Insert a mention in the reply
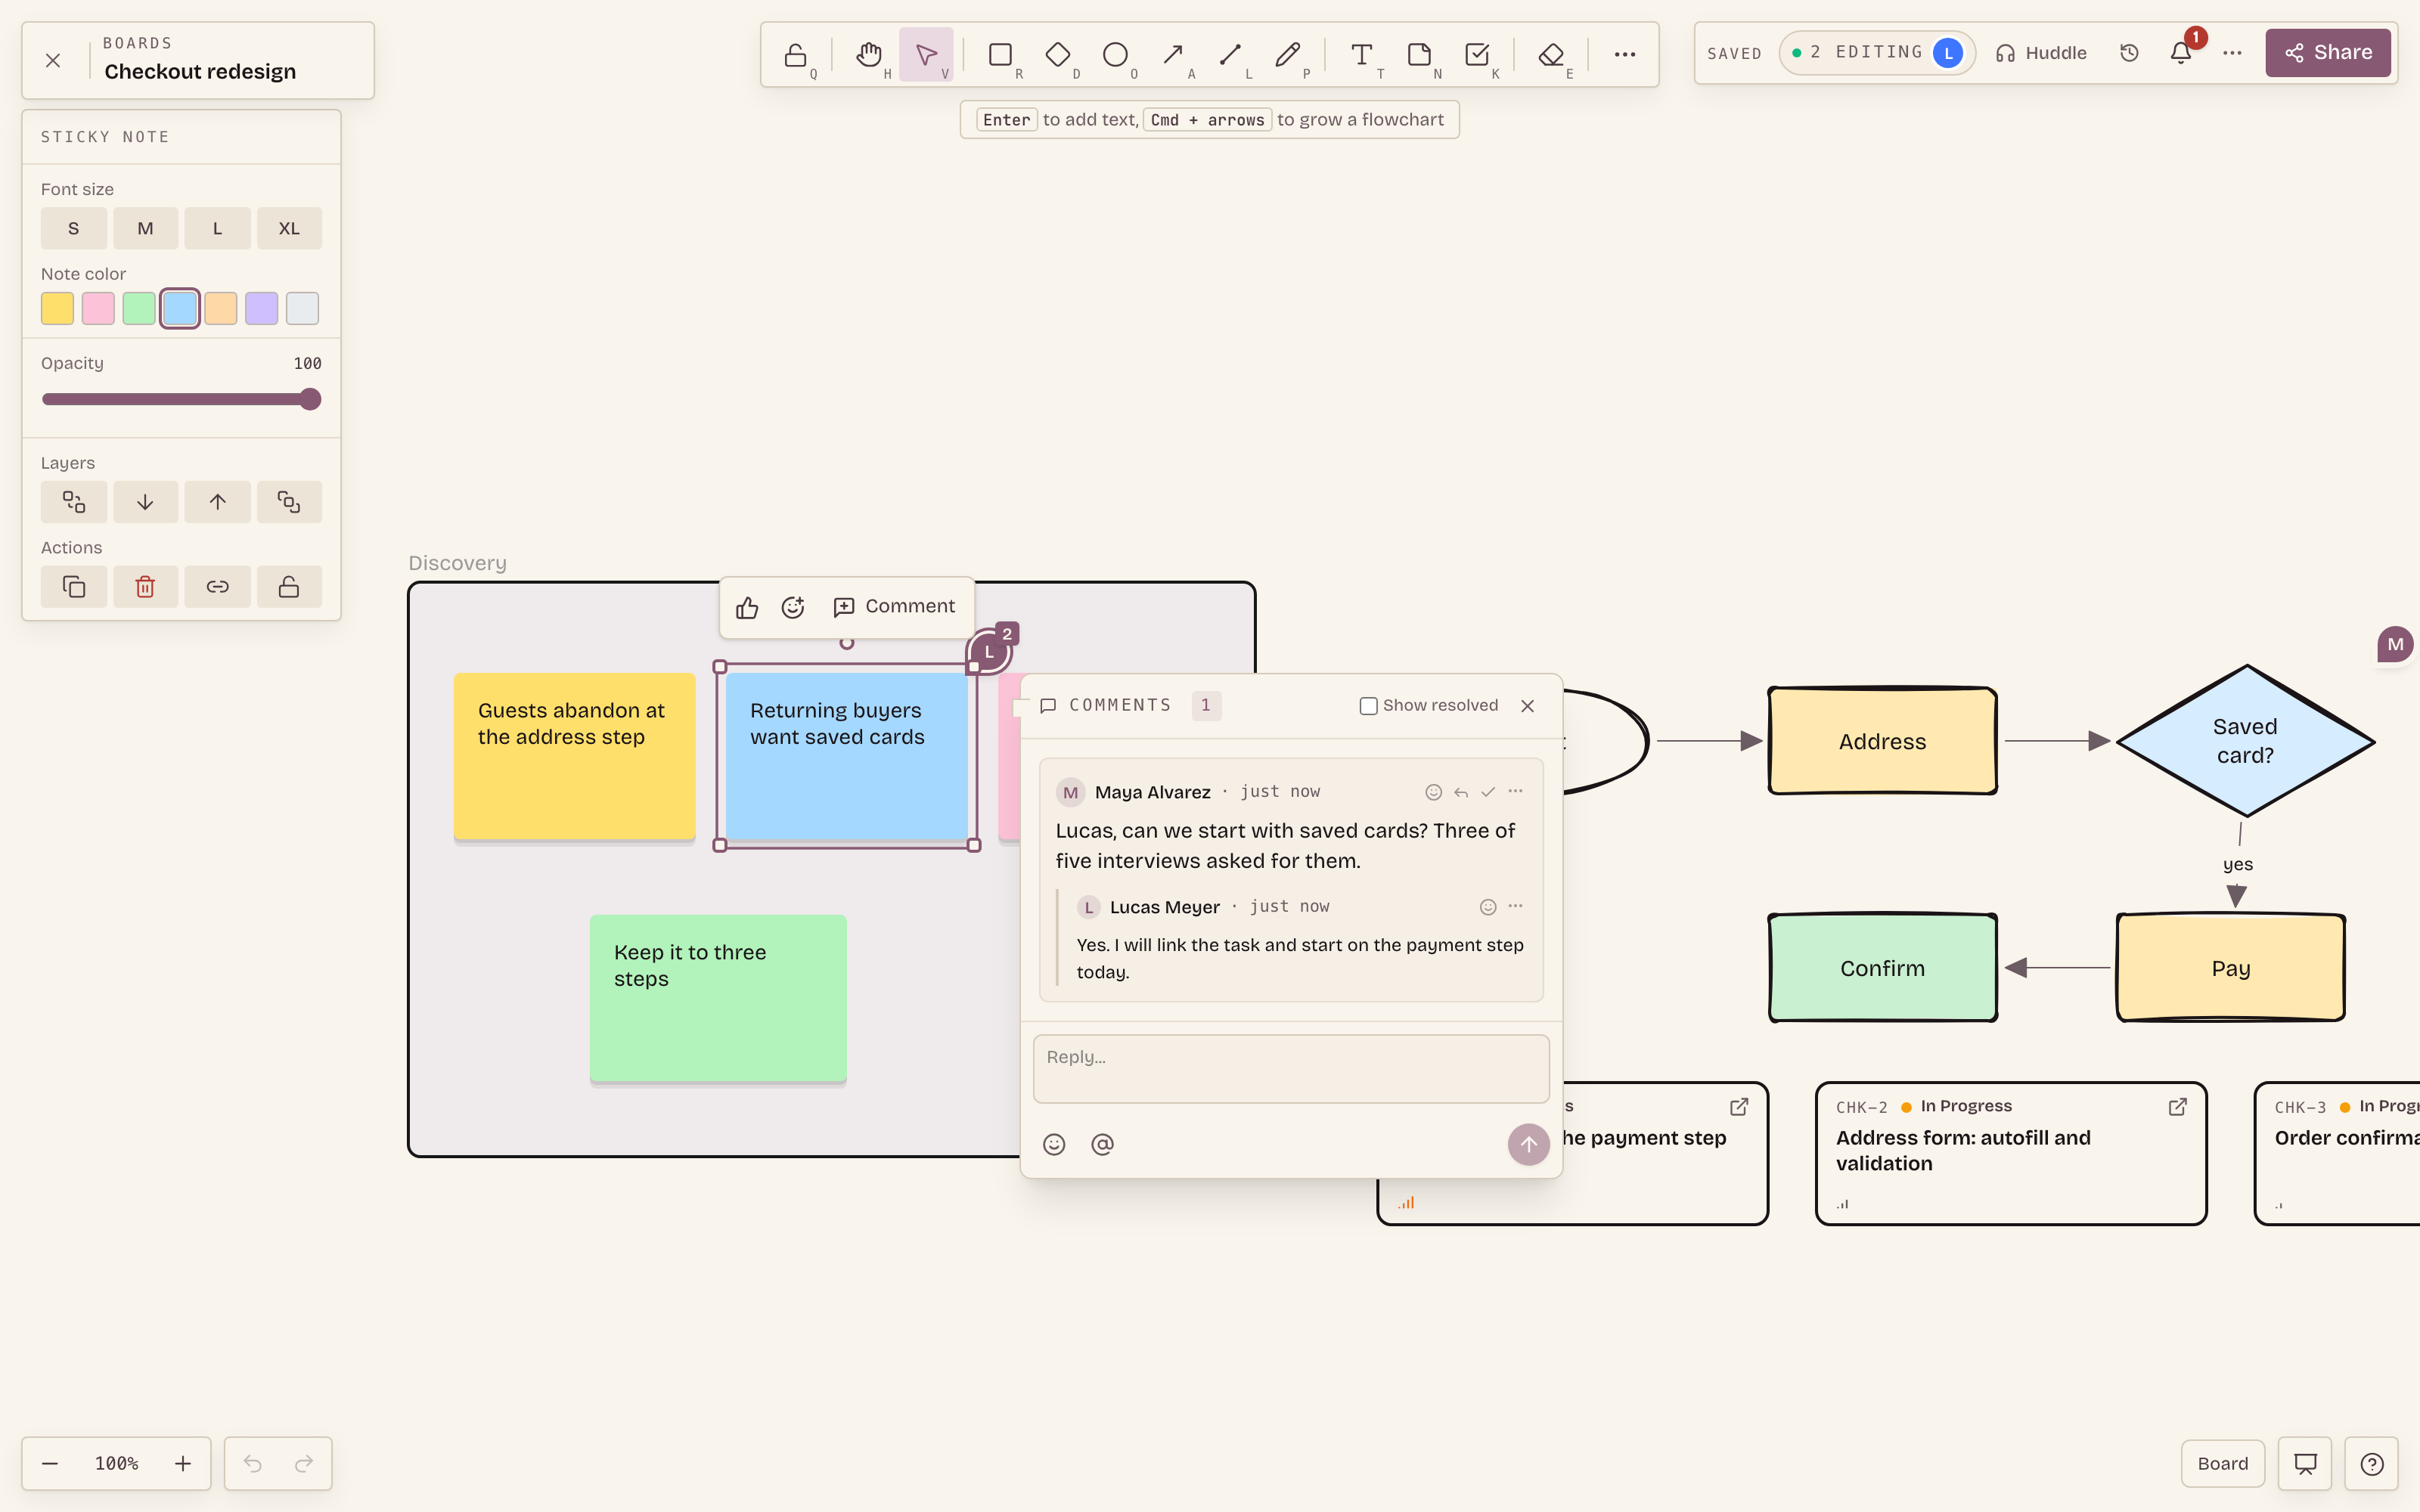This screenshot has height=1512, width=2420. tap(1102, 1144)
